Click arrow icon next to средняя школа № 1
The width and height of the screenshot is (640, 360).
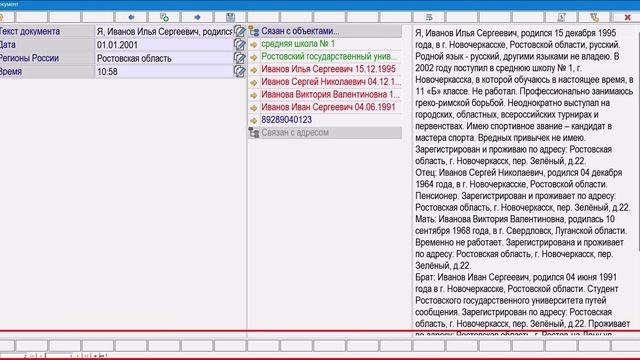[254, 44]
